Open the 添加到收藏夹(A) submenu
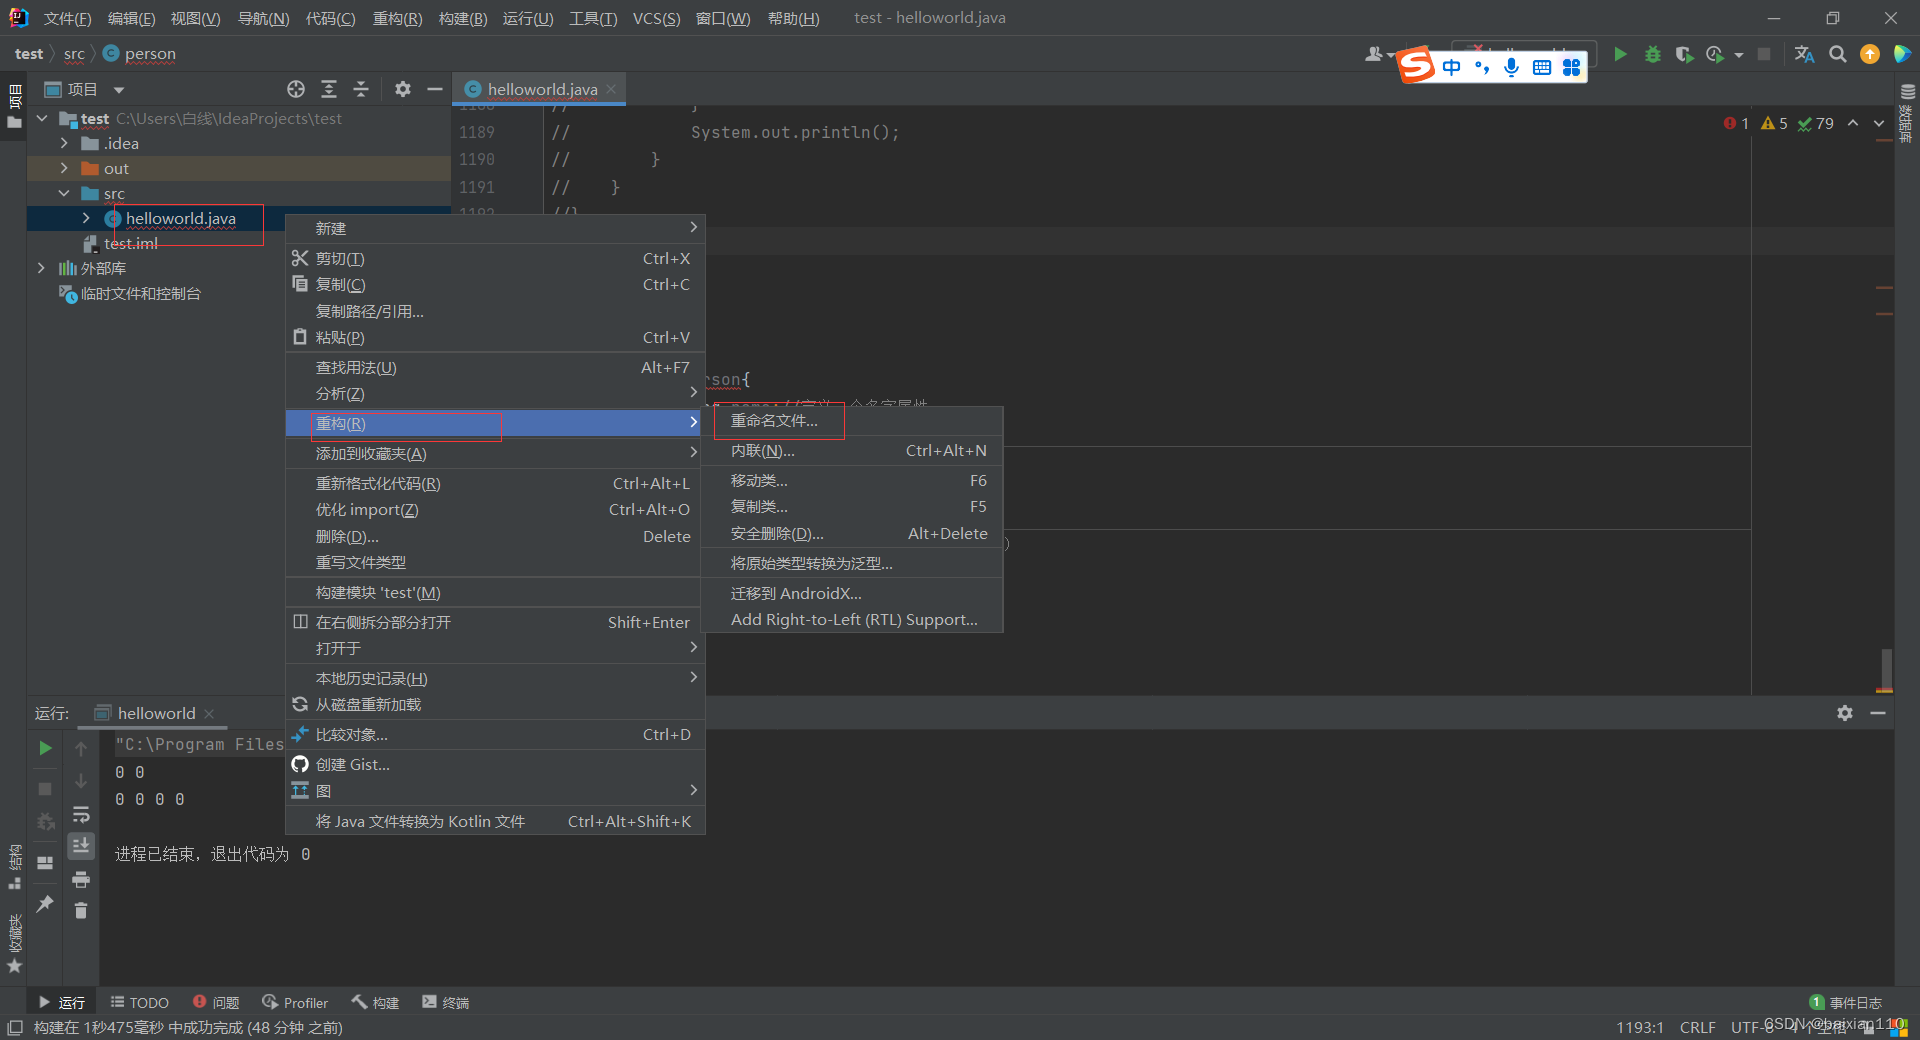 click(495, 453)
